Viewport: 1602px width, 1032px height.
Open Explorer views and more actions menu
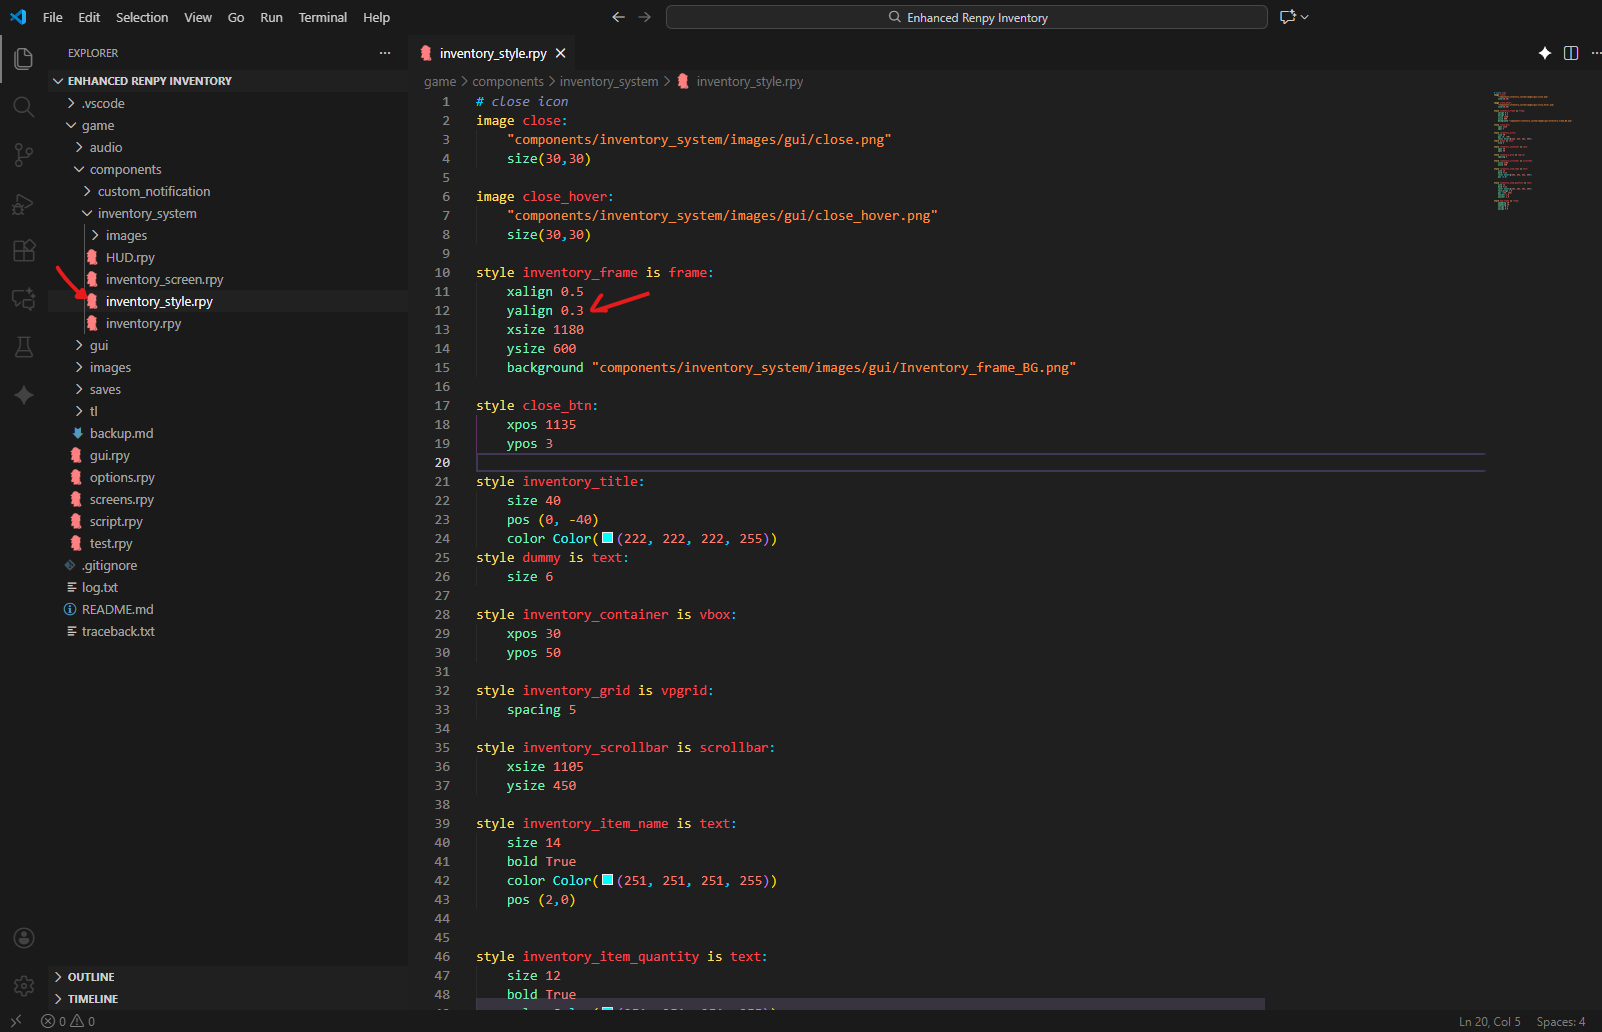(385, 53)
